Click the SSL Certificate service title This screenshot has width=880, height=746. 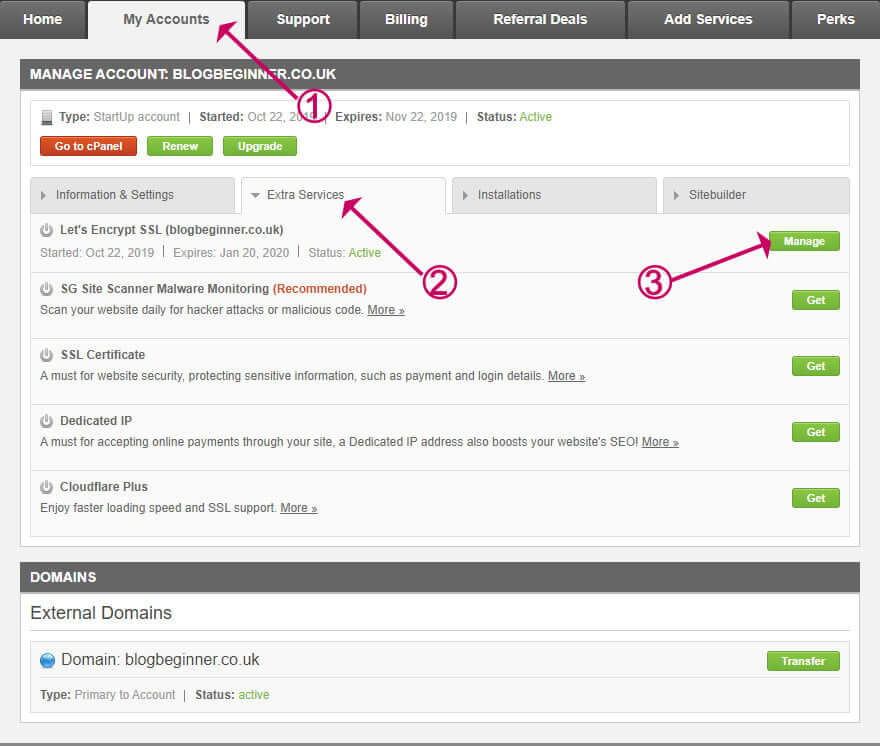click(103, 355)
